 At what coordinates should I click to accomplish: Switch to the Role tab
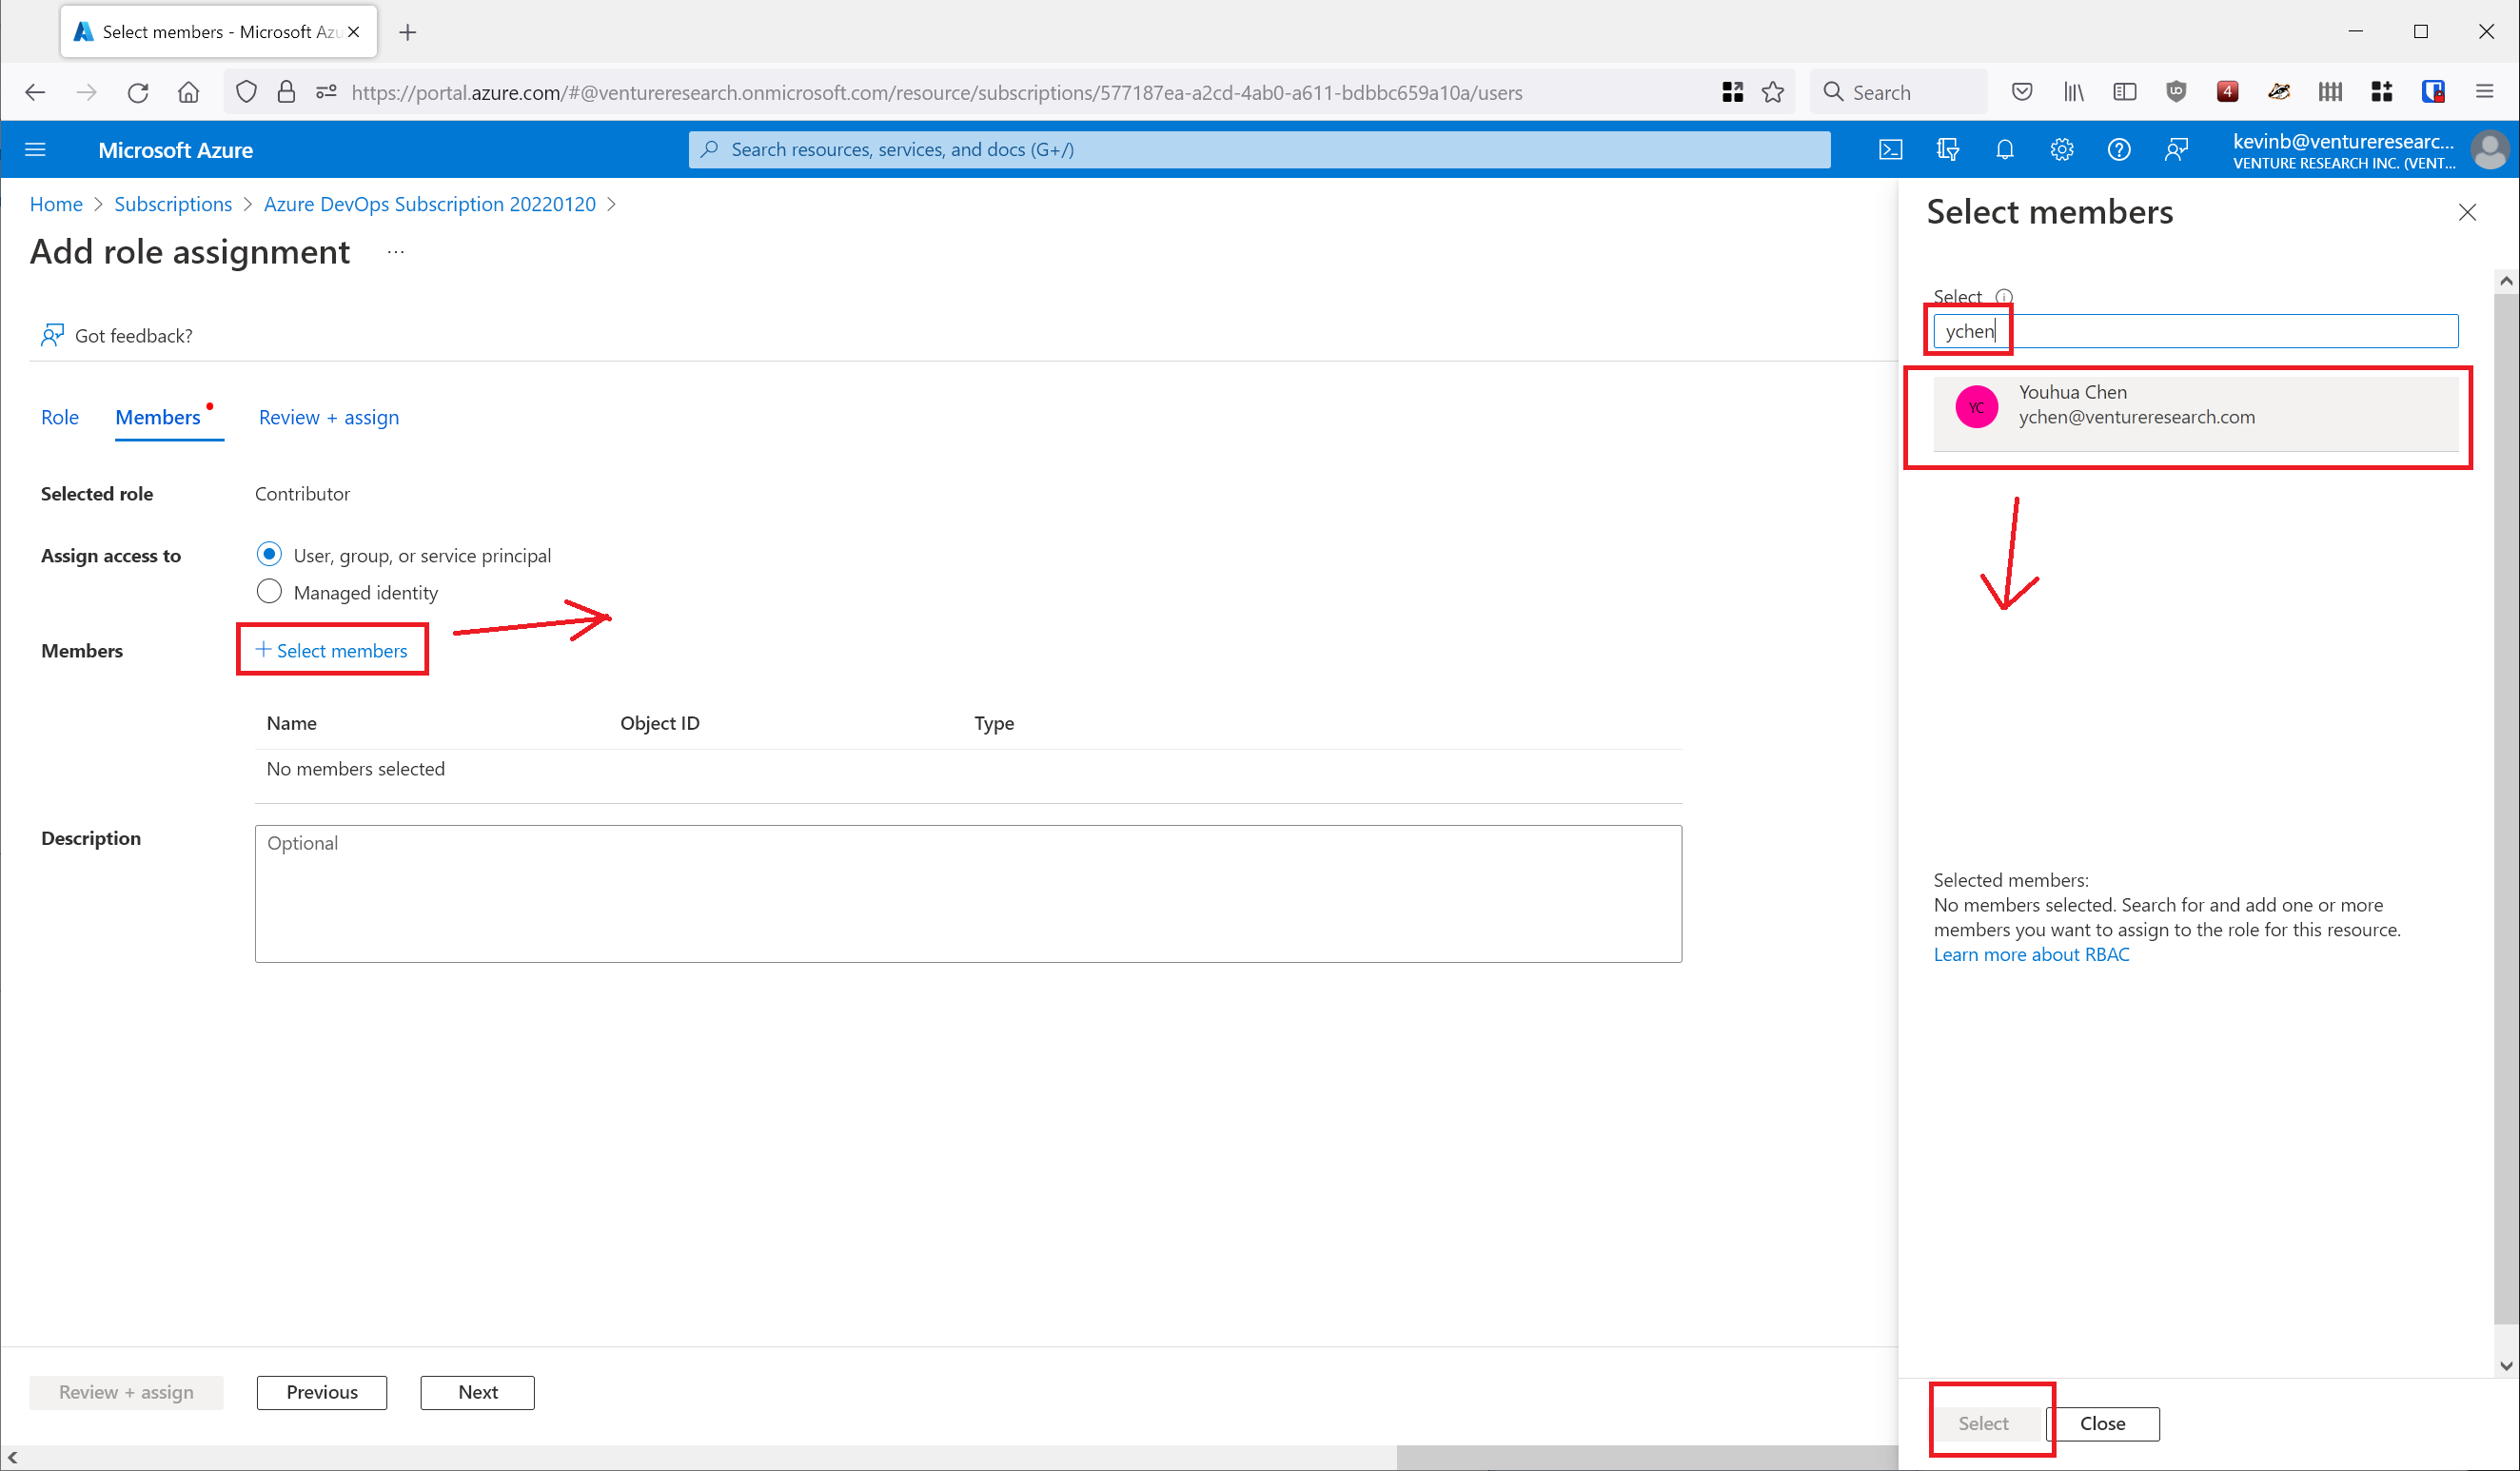(59, 417)
